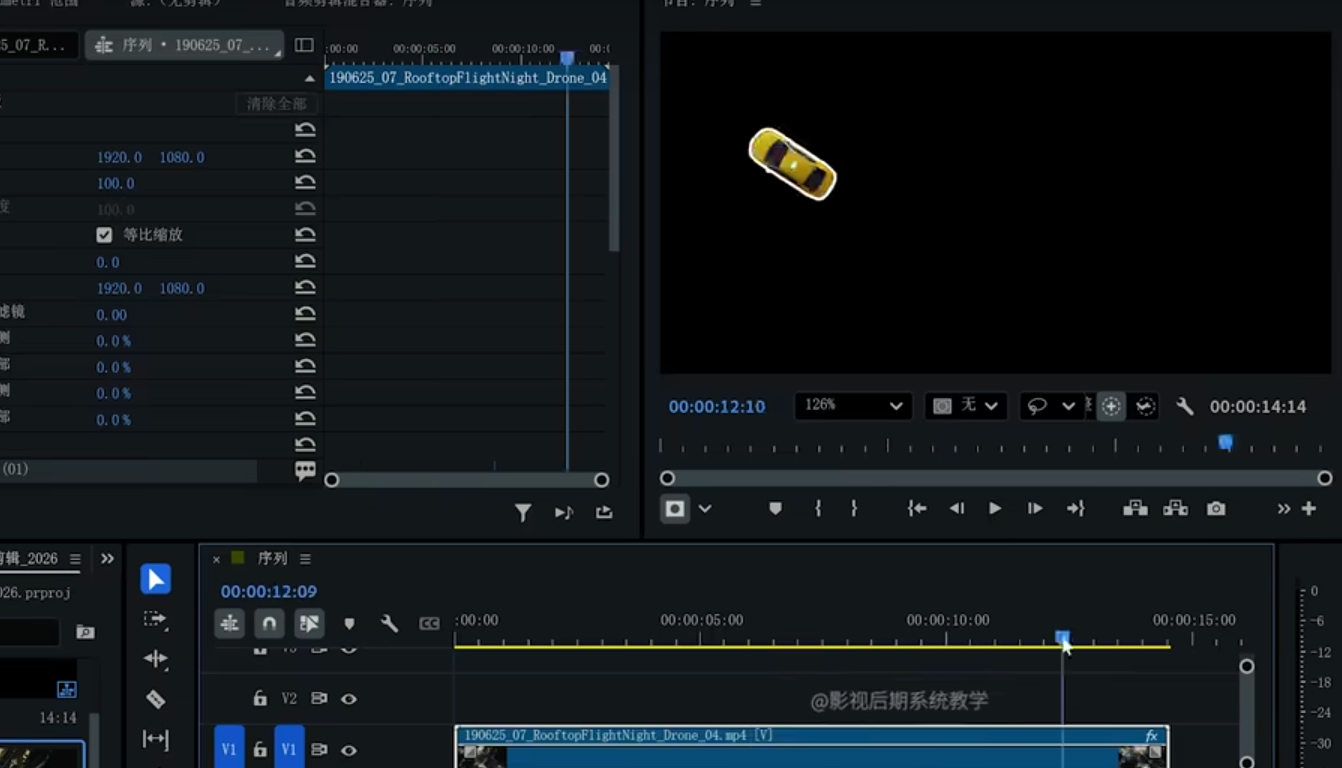1342x768 pixels.
Task: Select the Selection tool arrow
Action: [155, 580]
